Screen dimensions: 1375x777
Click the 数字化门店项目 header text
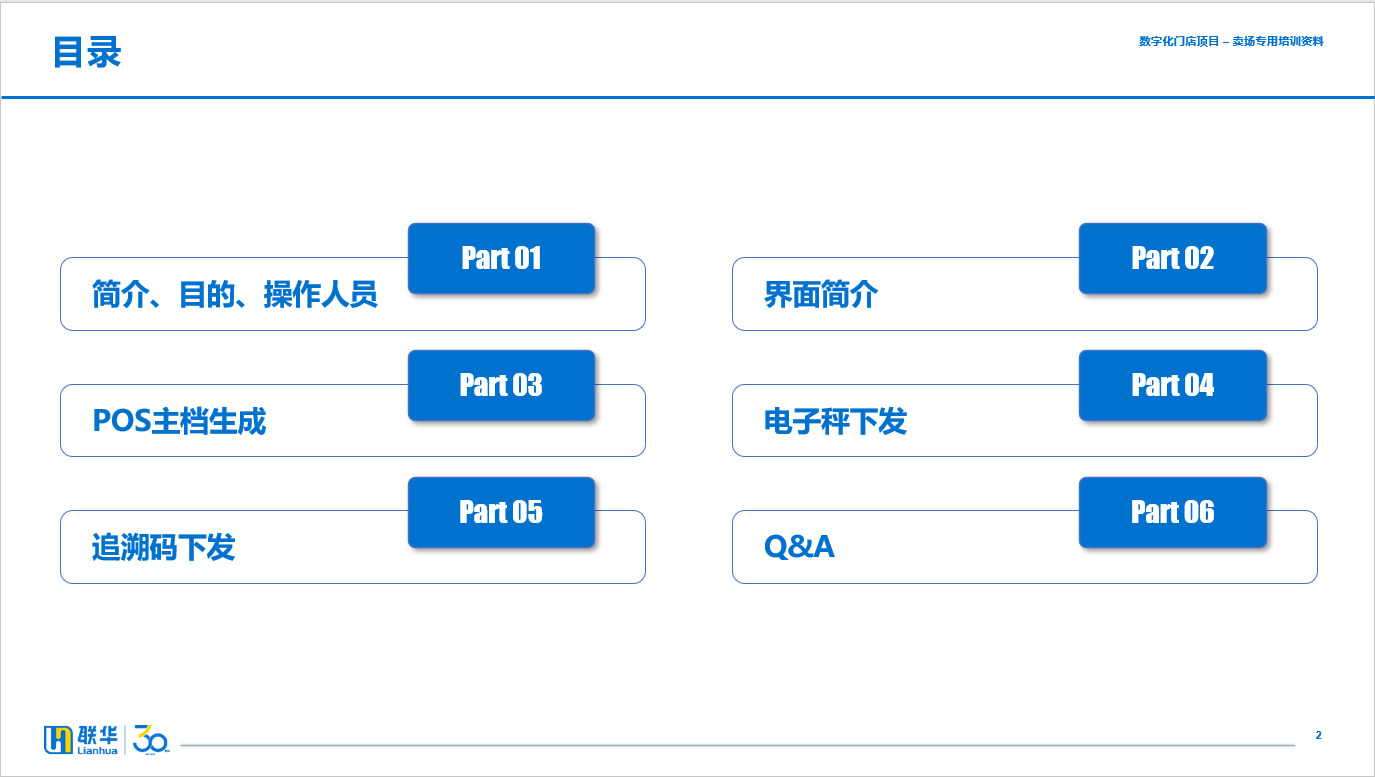click(x=1180, y=41)
